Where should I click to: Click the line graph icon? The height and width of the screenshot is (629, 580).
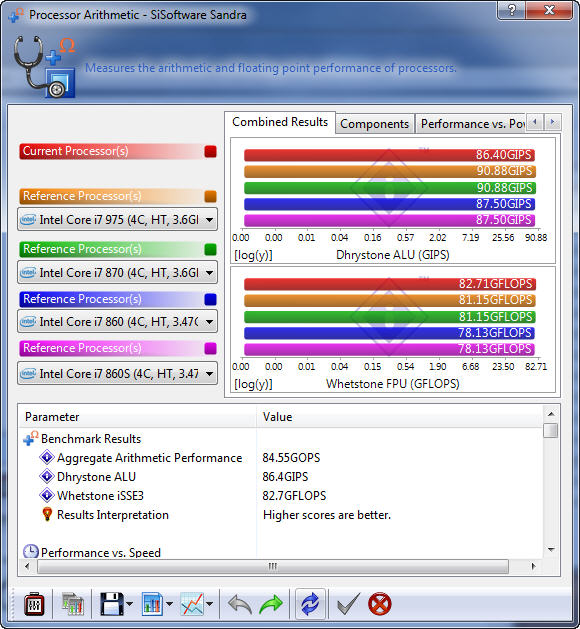coord(192,604)
